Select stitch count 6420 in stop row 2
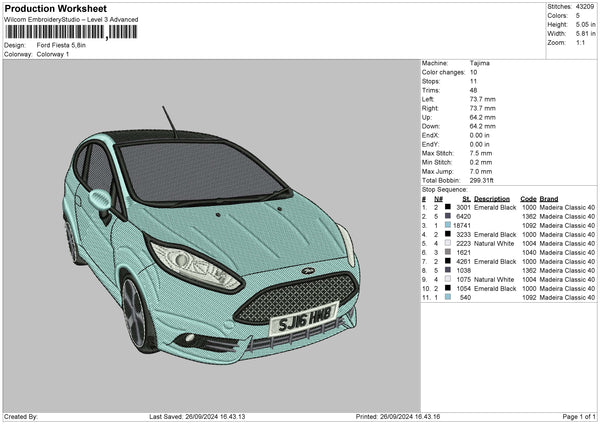The image size is (600, 424). point(463,217)
